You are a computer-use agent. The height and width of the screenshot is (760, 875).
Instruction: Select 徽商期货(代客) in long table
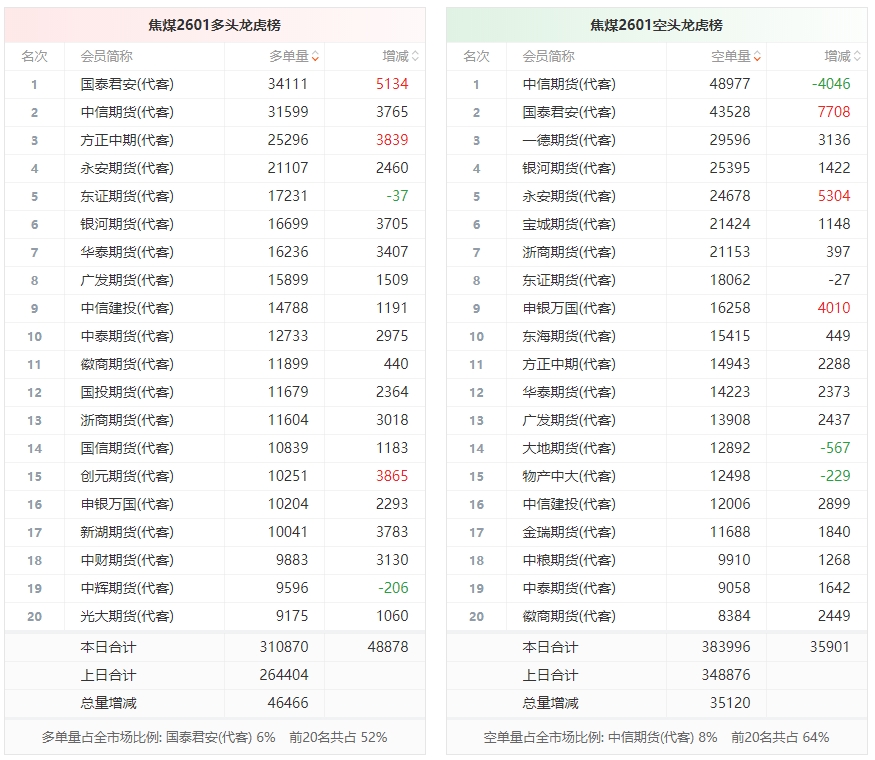(127, 364)
